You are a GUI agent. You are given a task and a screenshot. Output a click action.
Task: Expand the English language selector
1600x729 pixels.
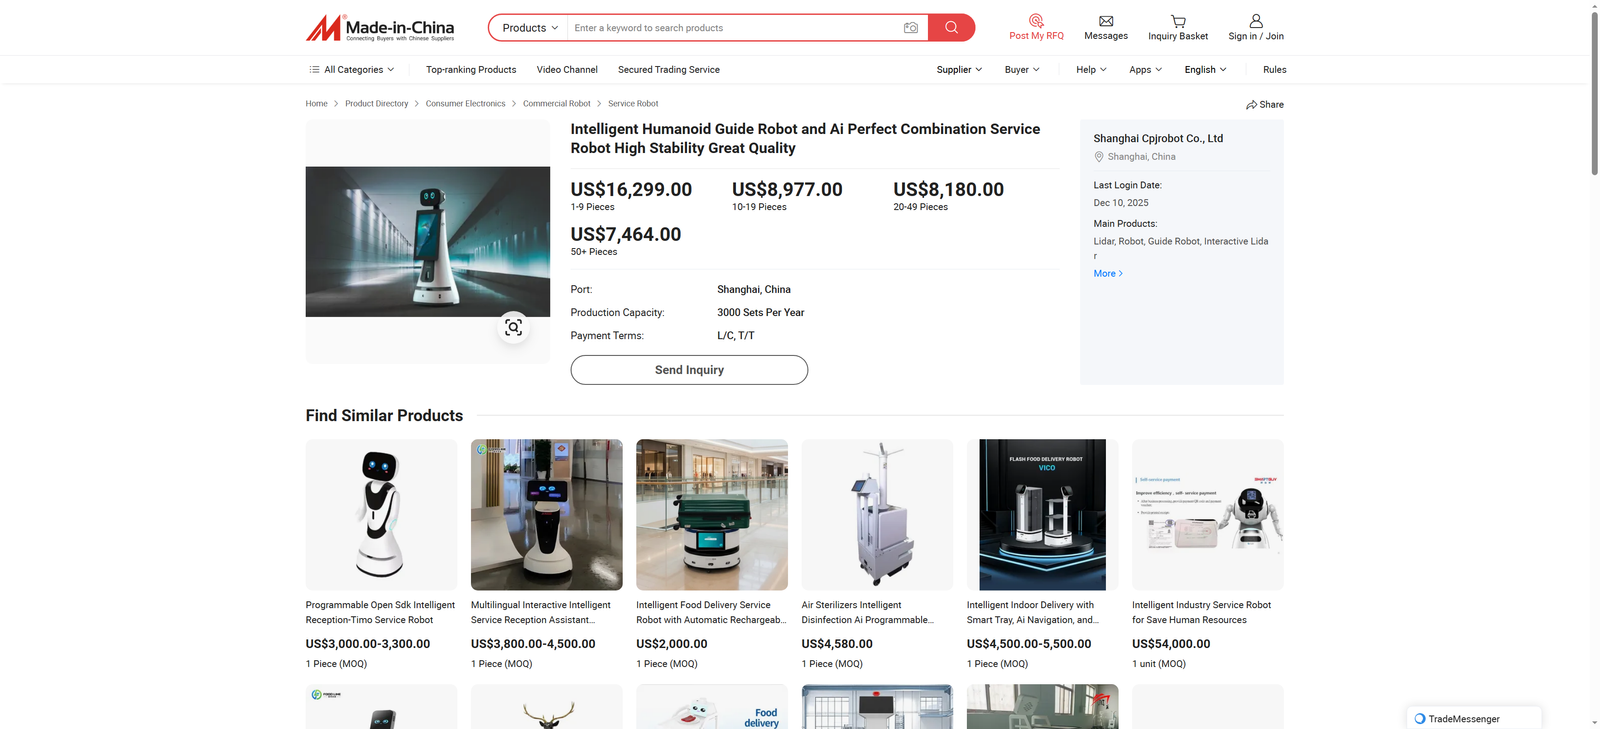1205,70
